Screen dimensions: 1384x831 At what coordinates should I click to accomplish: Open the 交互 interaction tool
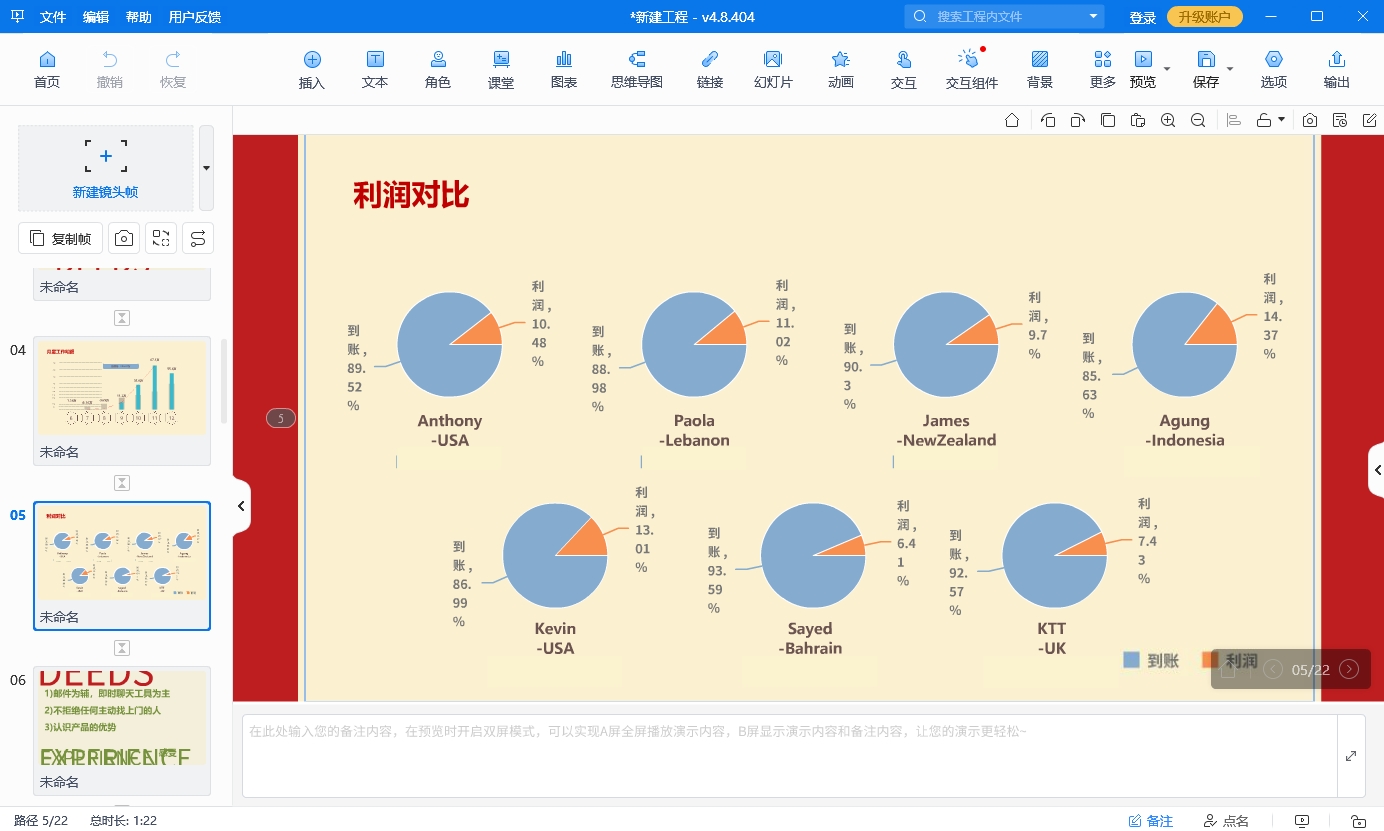pos(904,69)
